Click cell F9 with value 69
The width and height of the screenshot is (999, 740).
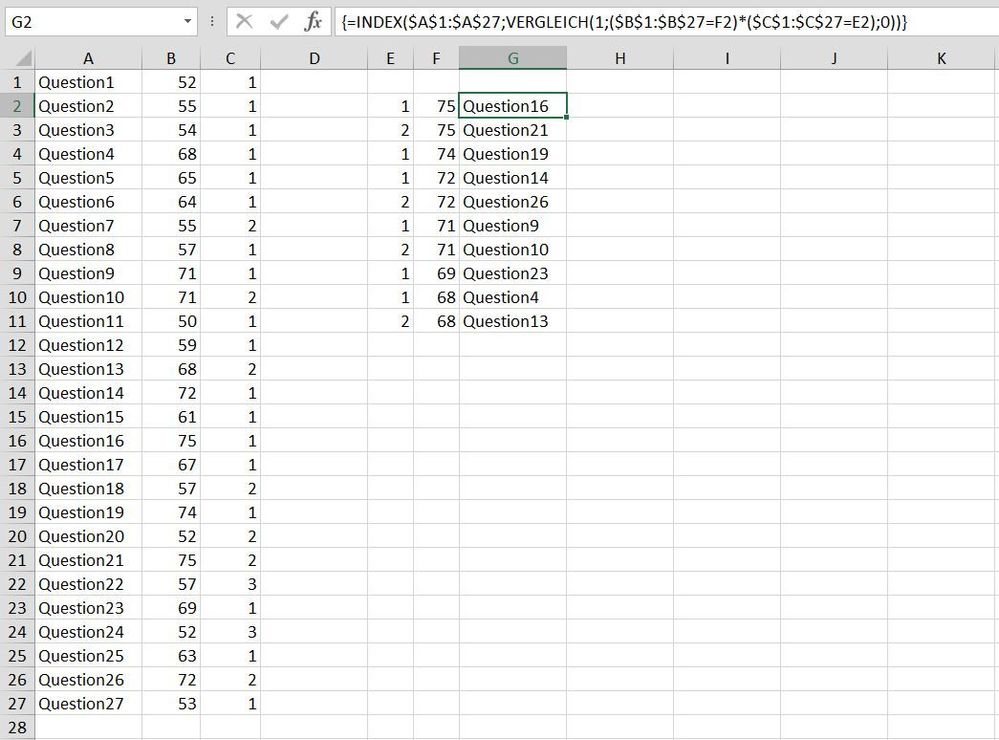click(x=436, y=273)
